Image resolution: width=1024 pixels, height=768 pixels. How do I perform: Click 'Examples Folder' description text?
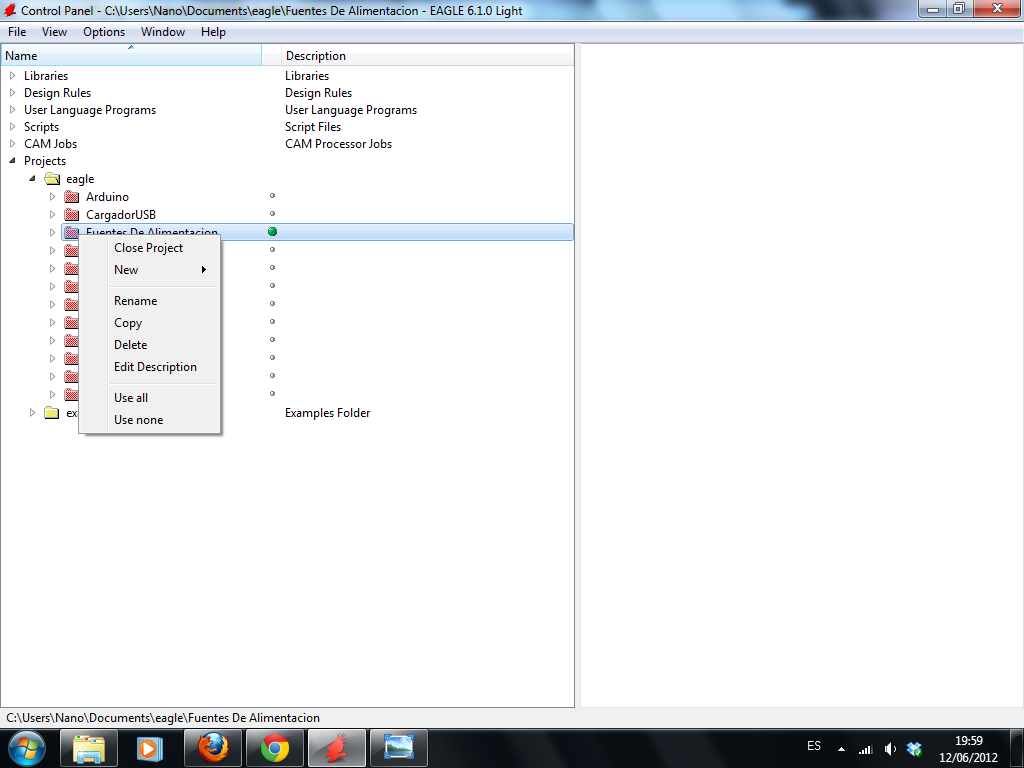pyautogui.click(x=327, y=413)
